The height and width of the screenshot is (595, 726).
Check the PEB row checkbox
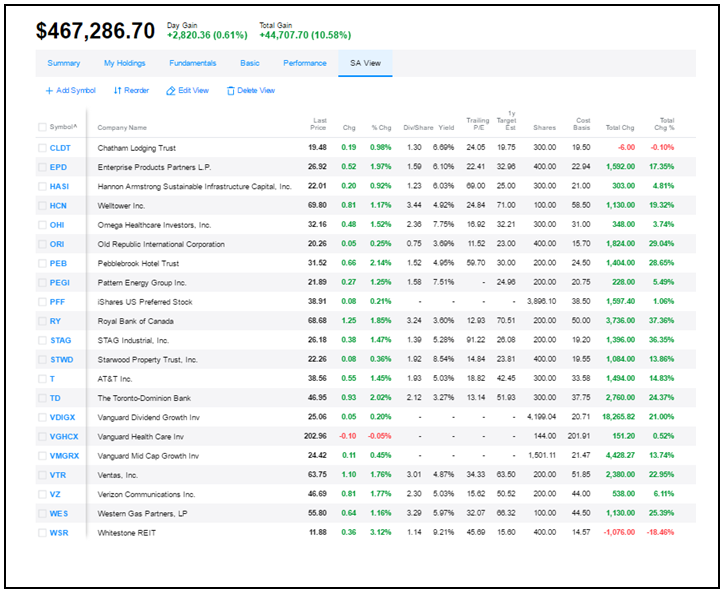point(43,264)
